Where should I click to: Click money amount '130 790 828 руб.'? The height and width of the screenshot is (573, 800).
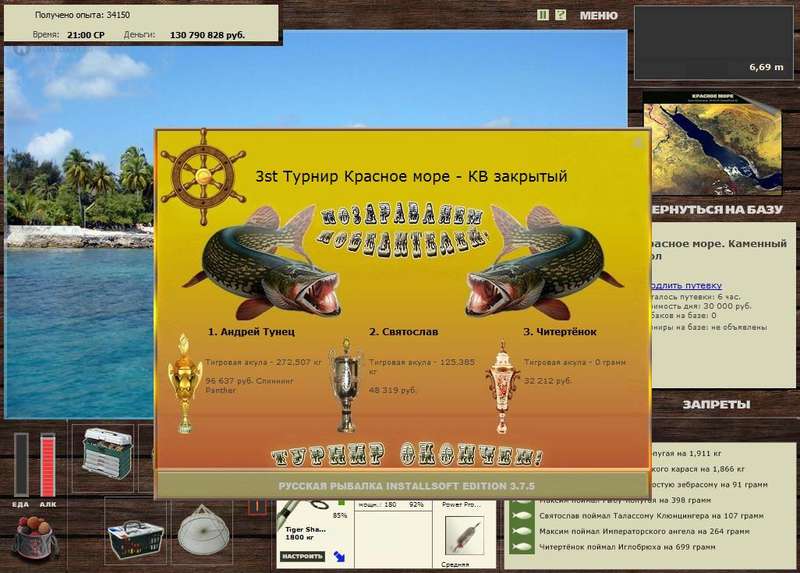(207, 35)
